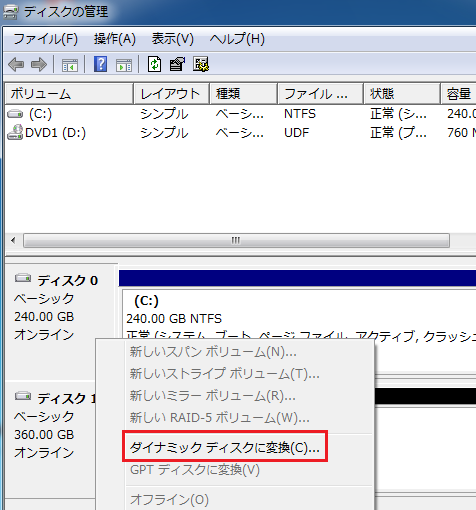Open the 操作(A) menu
Viewport: 476px width, 510px height.
(115, 39)
